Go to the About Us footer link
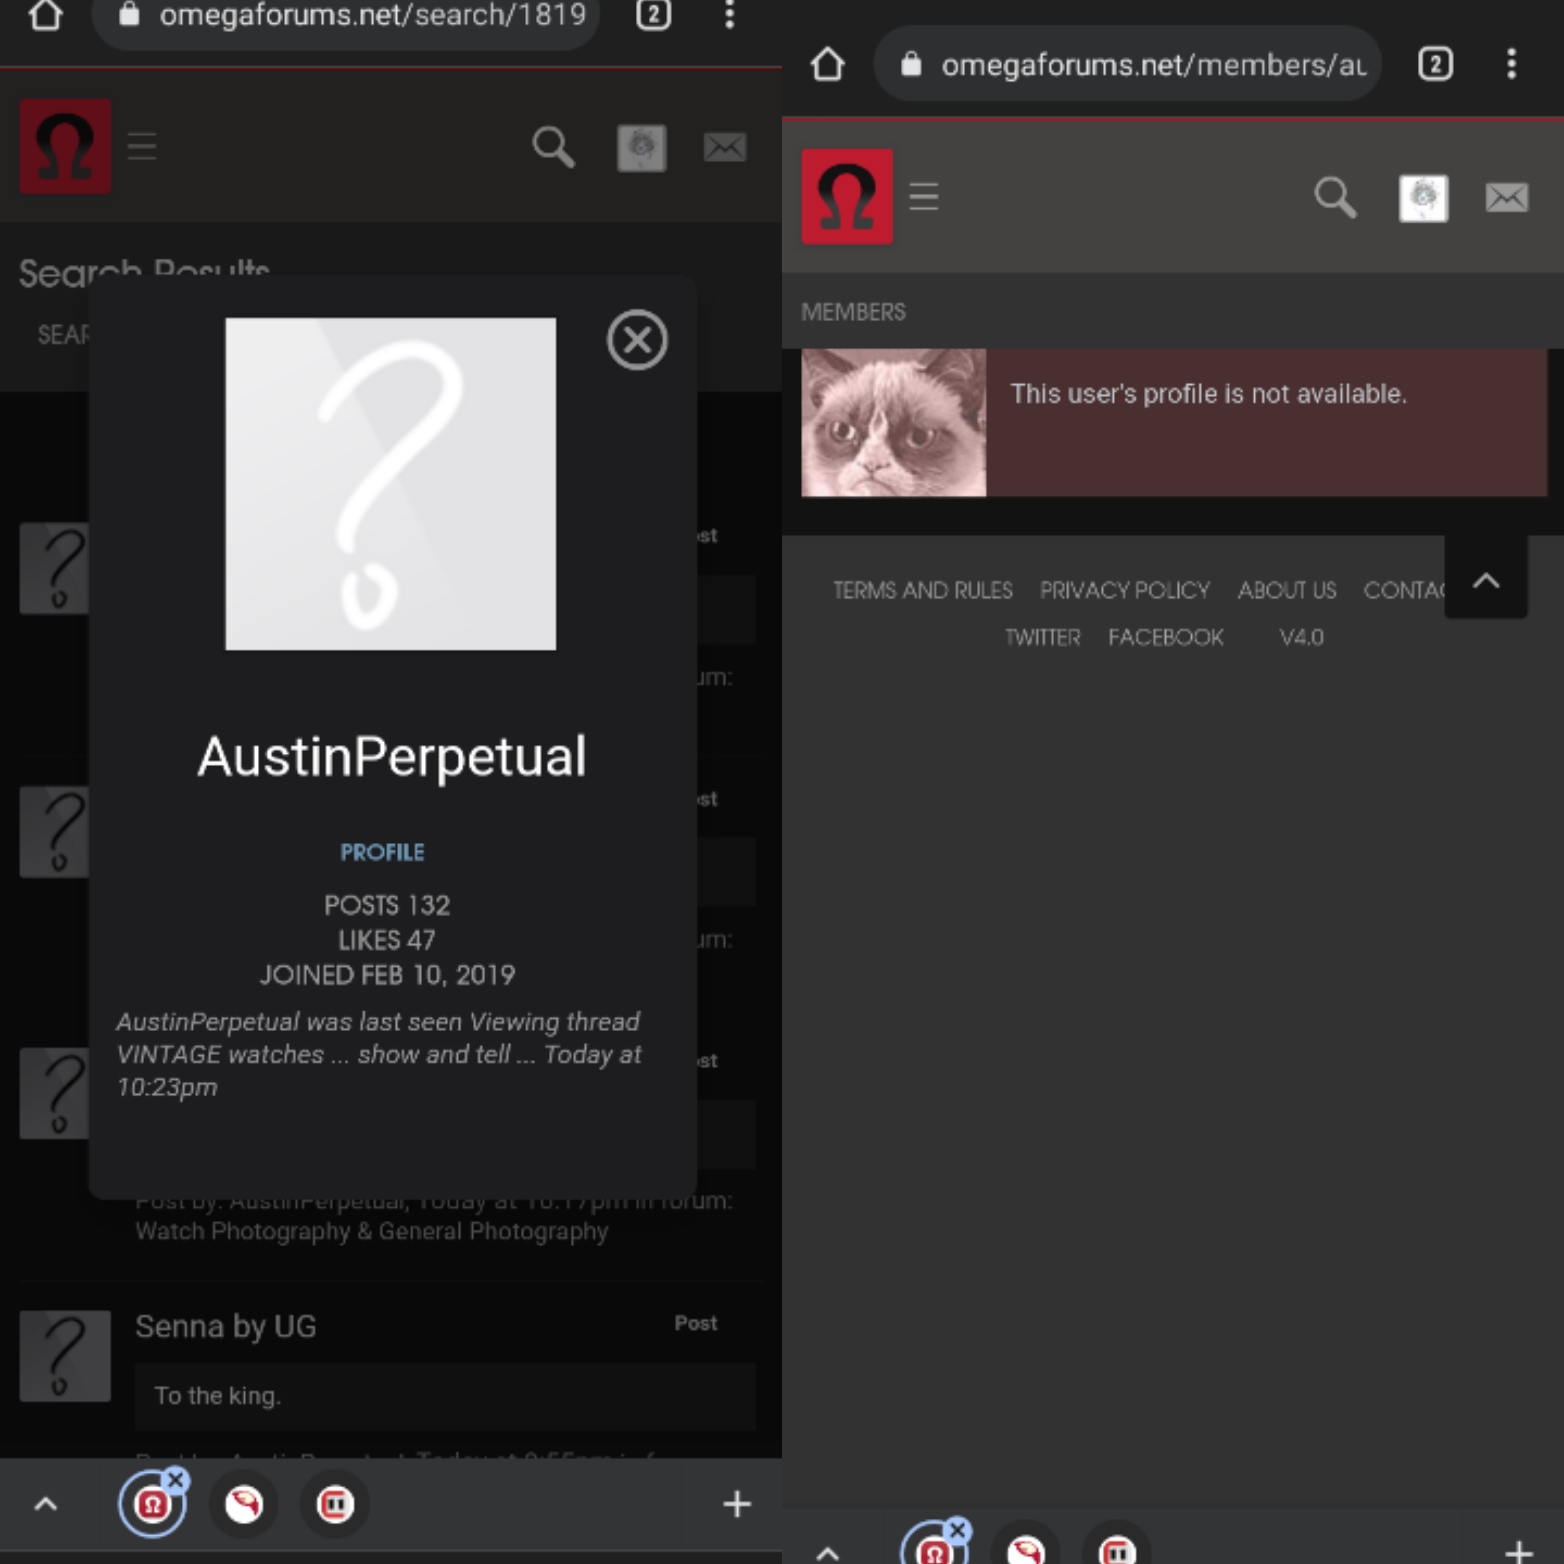Screen dimensions: 1564x1564 (1286, 590)
